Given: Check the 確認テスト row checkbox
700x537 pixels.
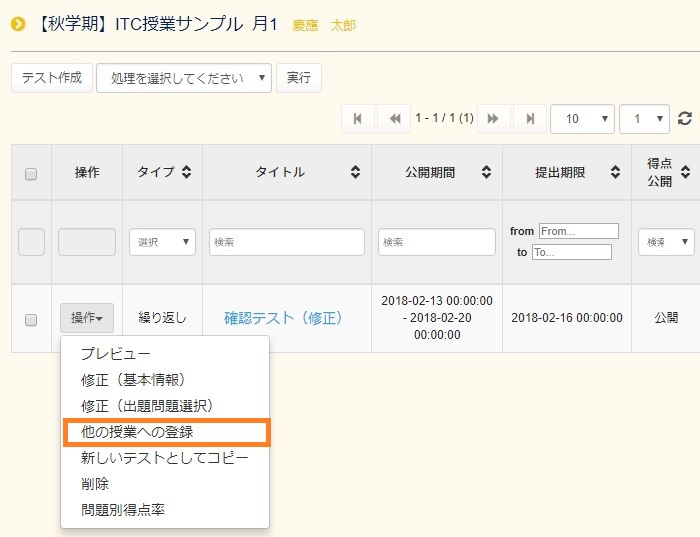Looking at the screenshot, I should pyautogui.click(x=31, y=319).
